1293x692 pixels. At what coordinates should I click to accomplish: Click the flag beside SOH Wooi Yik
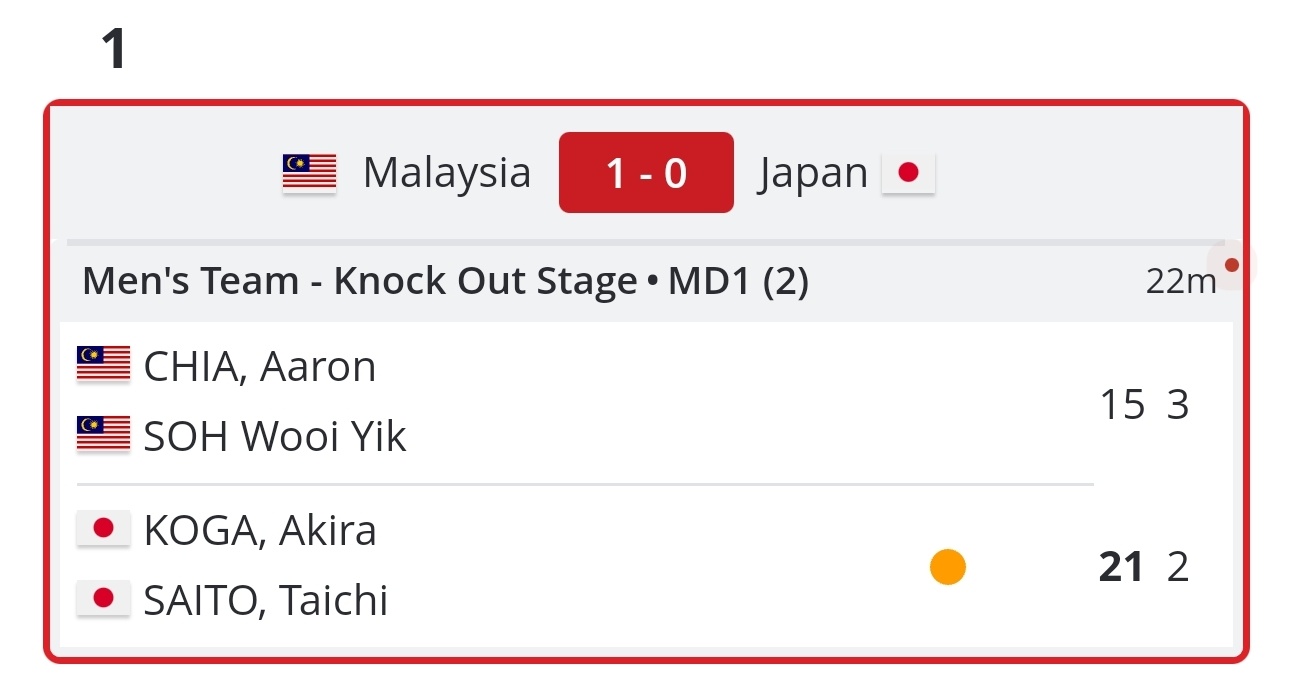tap(103, 434)
